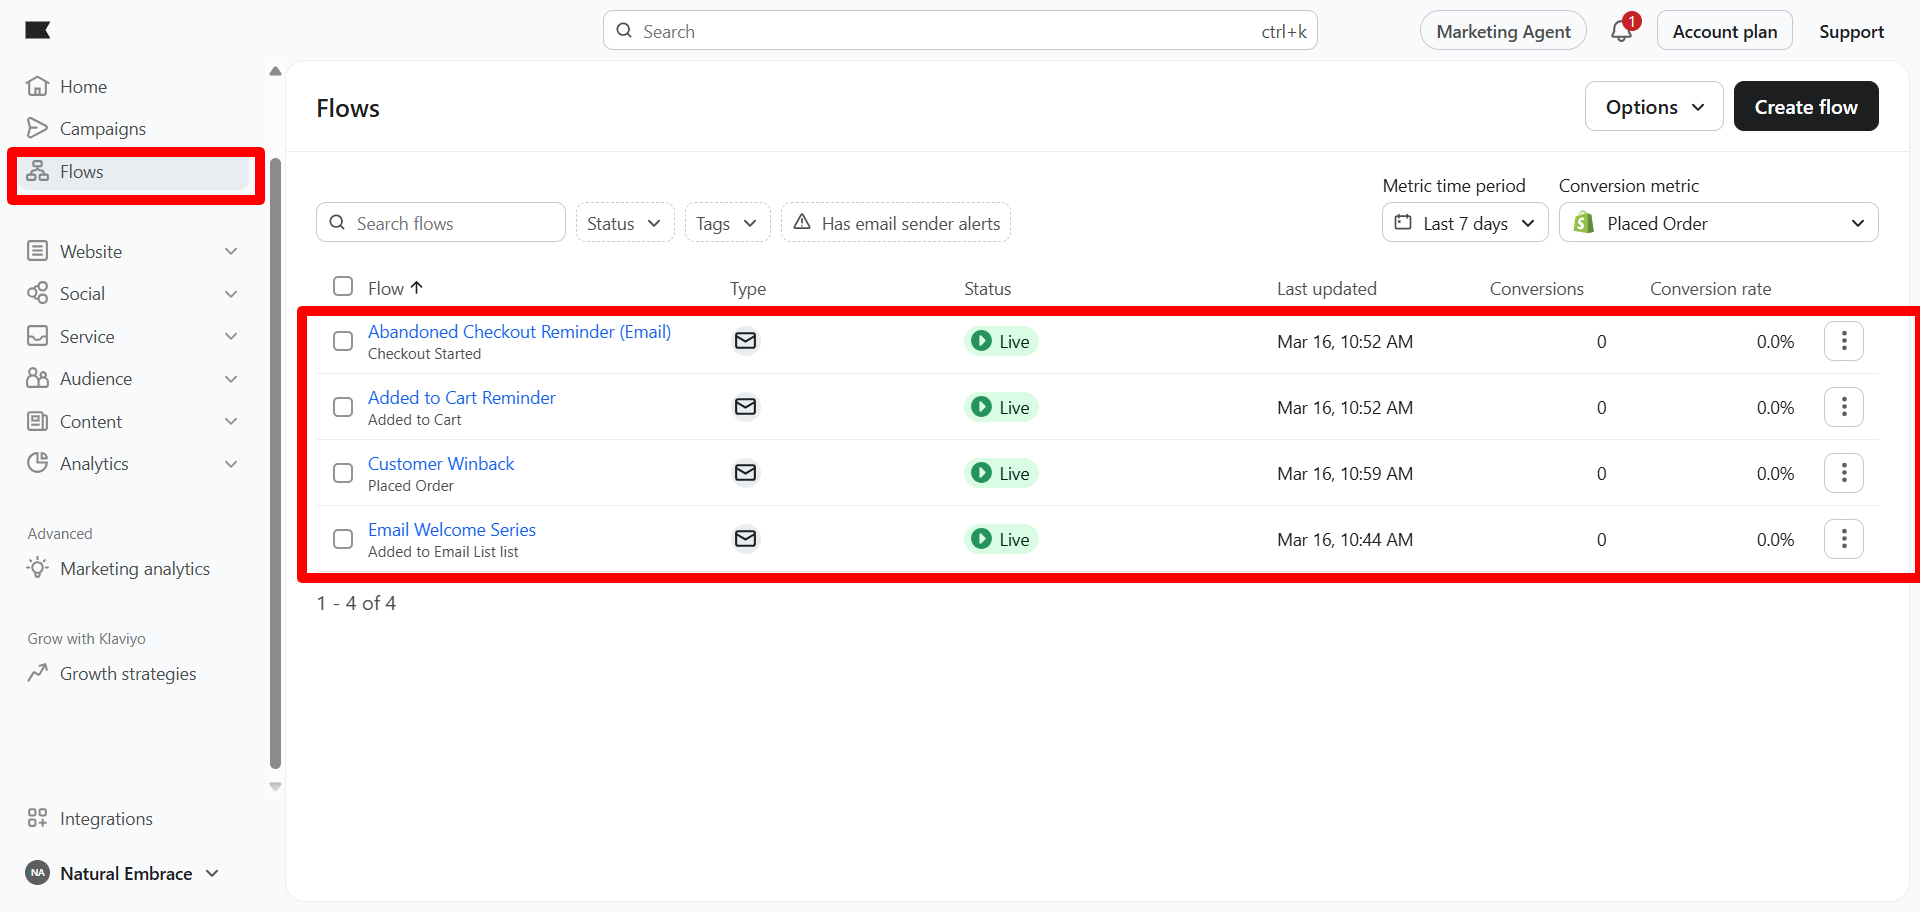
Task: Click the sidebar vertical scrollbar
Action: (x=275, y=460)
